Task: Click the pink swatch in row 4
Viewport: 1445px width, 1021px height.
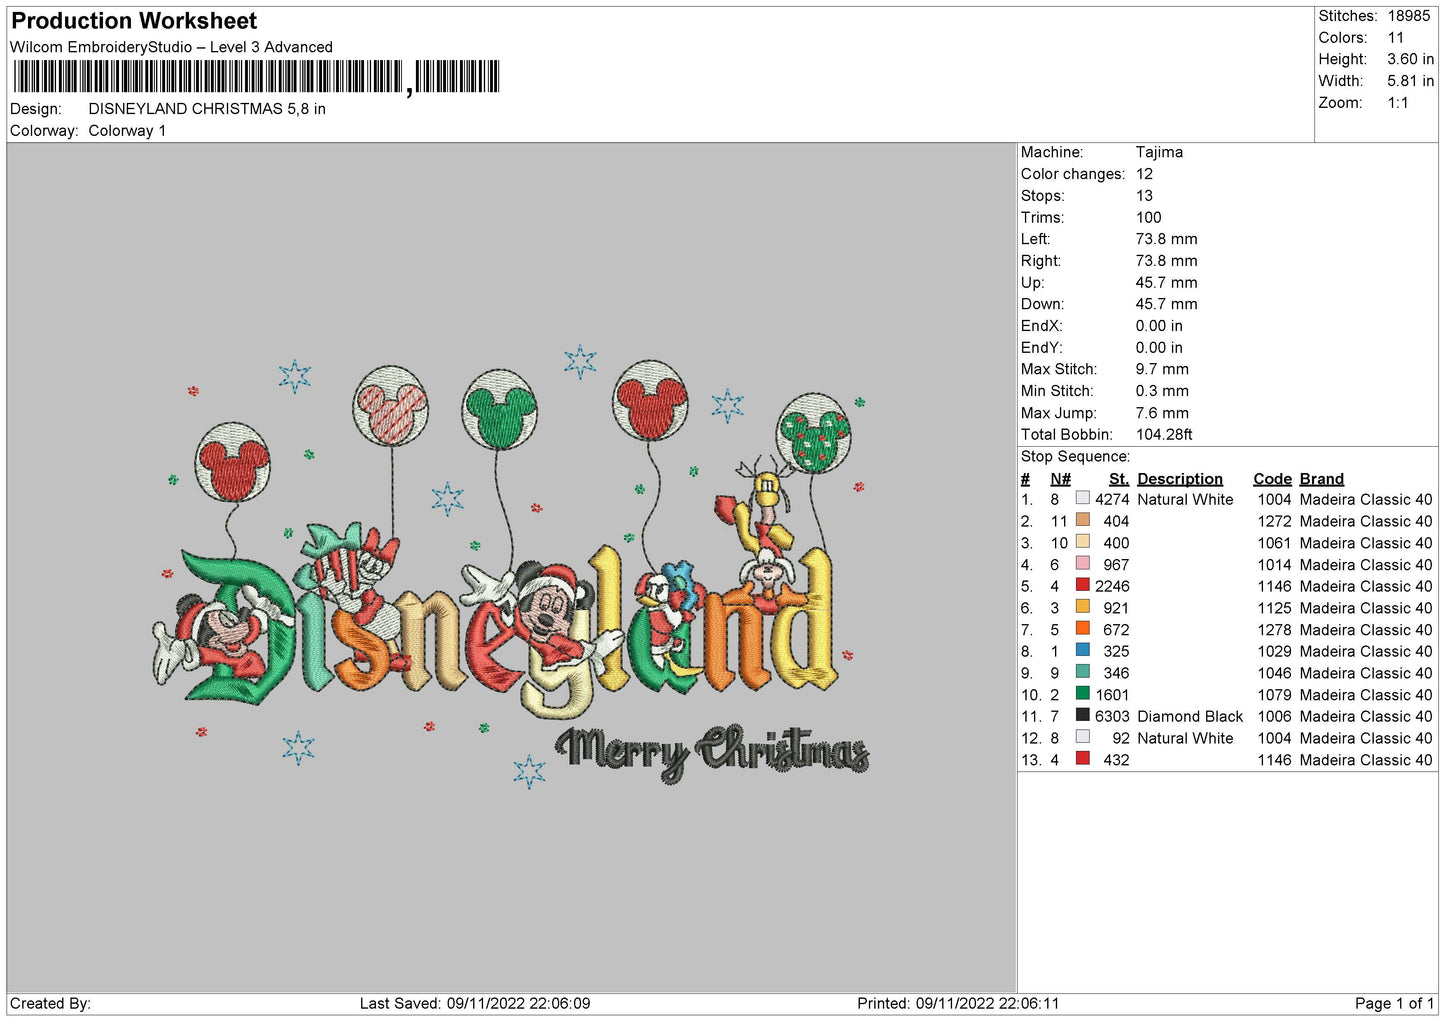Action: tap(1082, 564)
